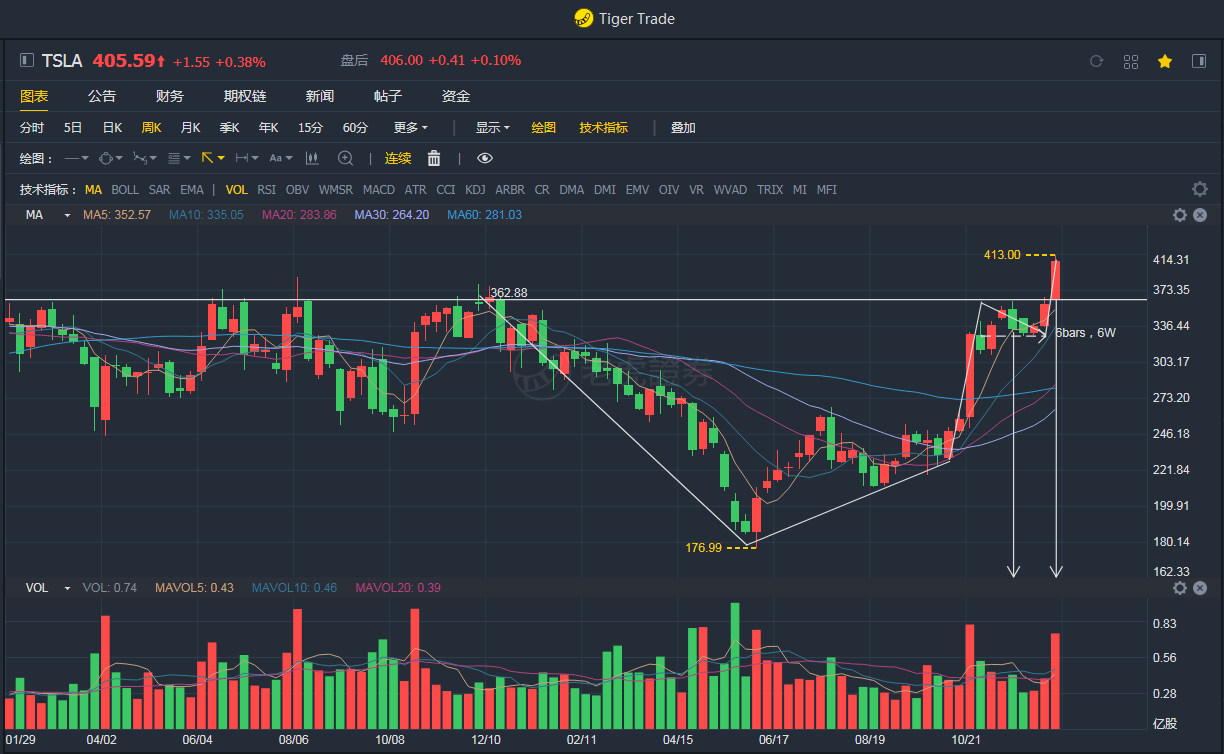Open the 图表 tab
Viewport: 1224px width, 754px height.
(34, 96)
